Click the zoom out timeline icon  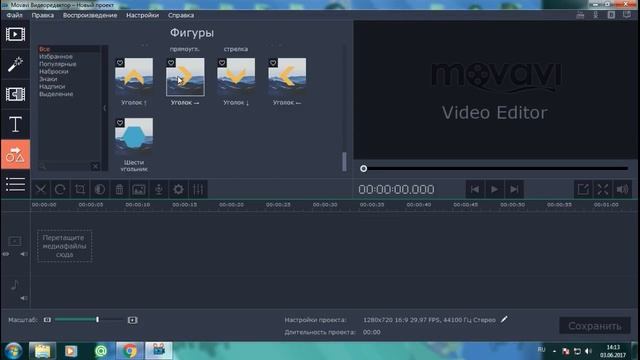pos(47,320)
